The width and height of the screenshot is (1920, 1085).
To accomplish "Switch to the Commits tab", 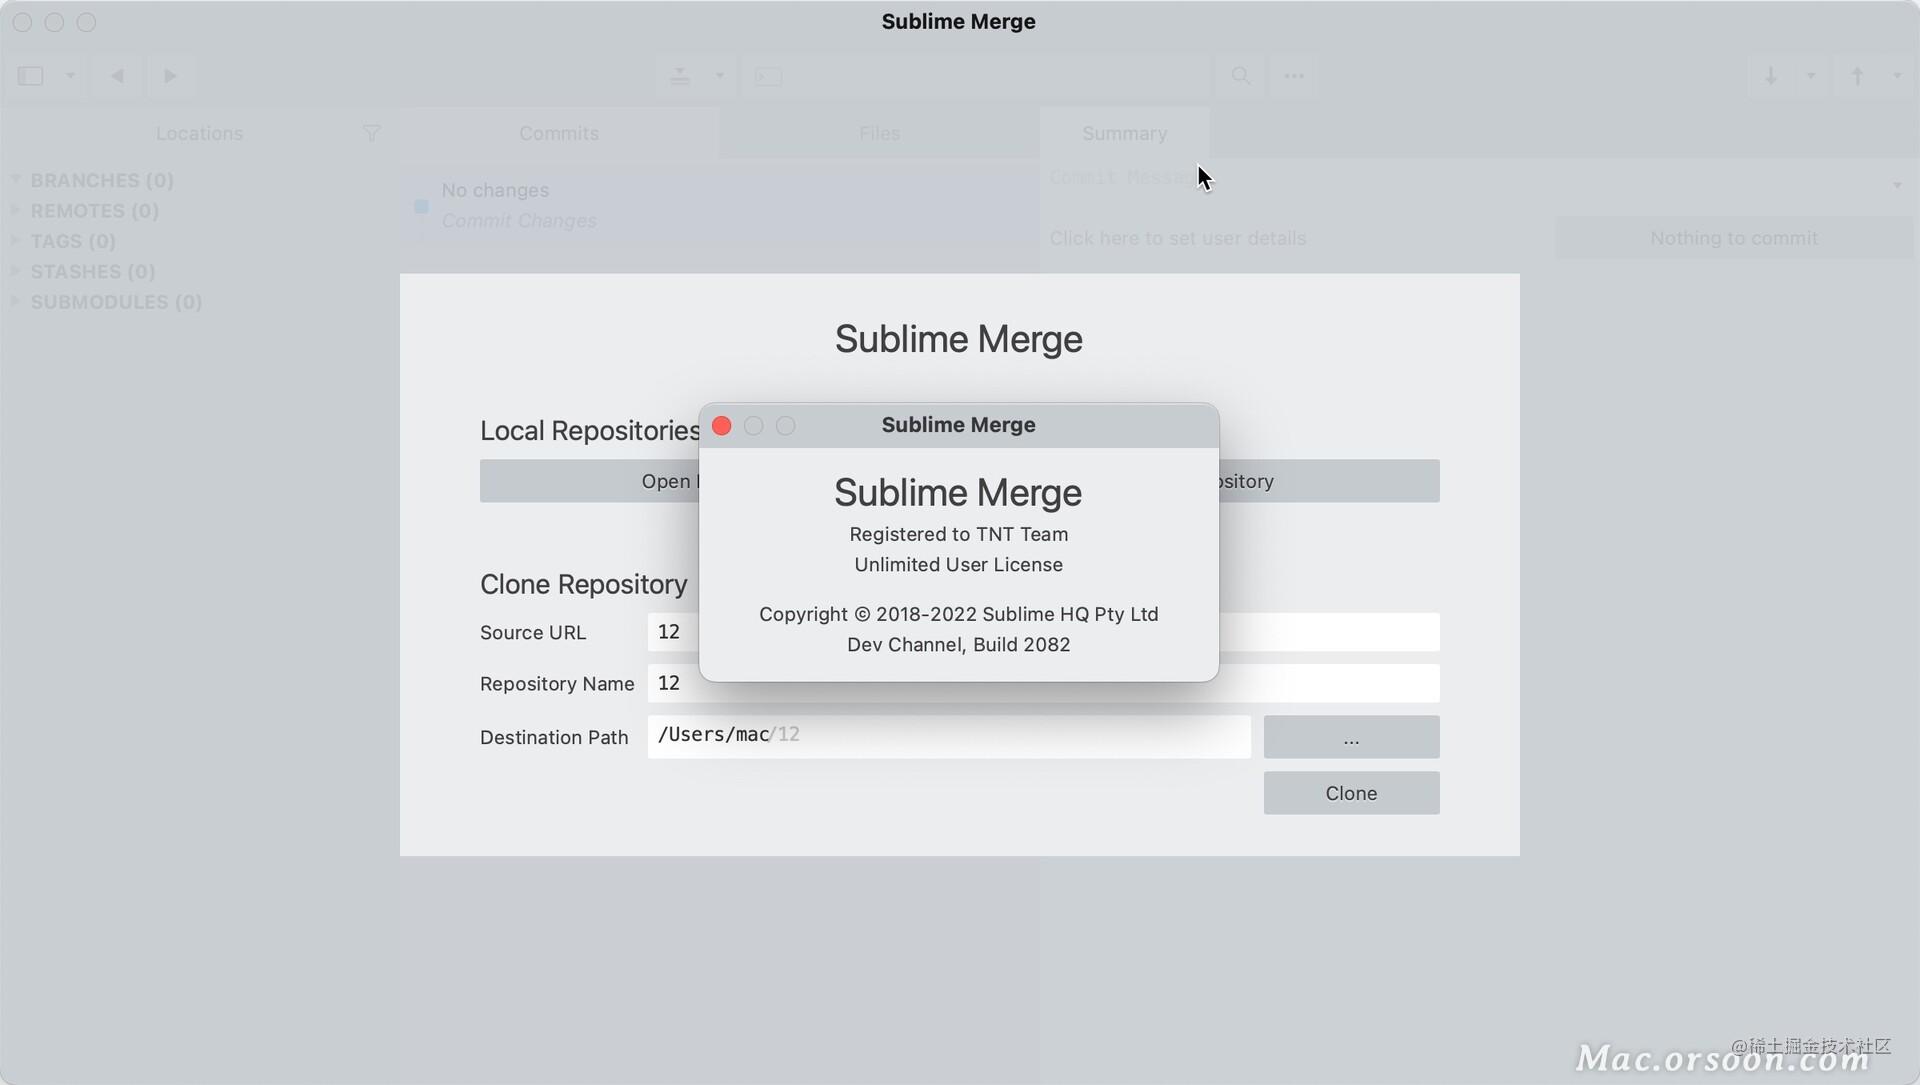I will 559,133.
